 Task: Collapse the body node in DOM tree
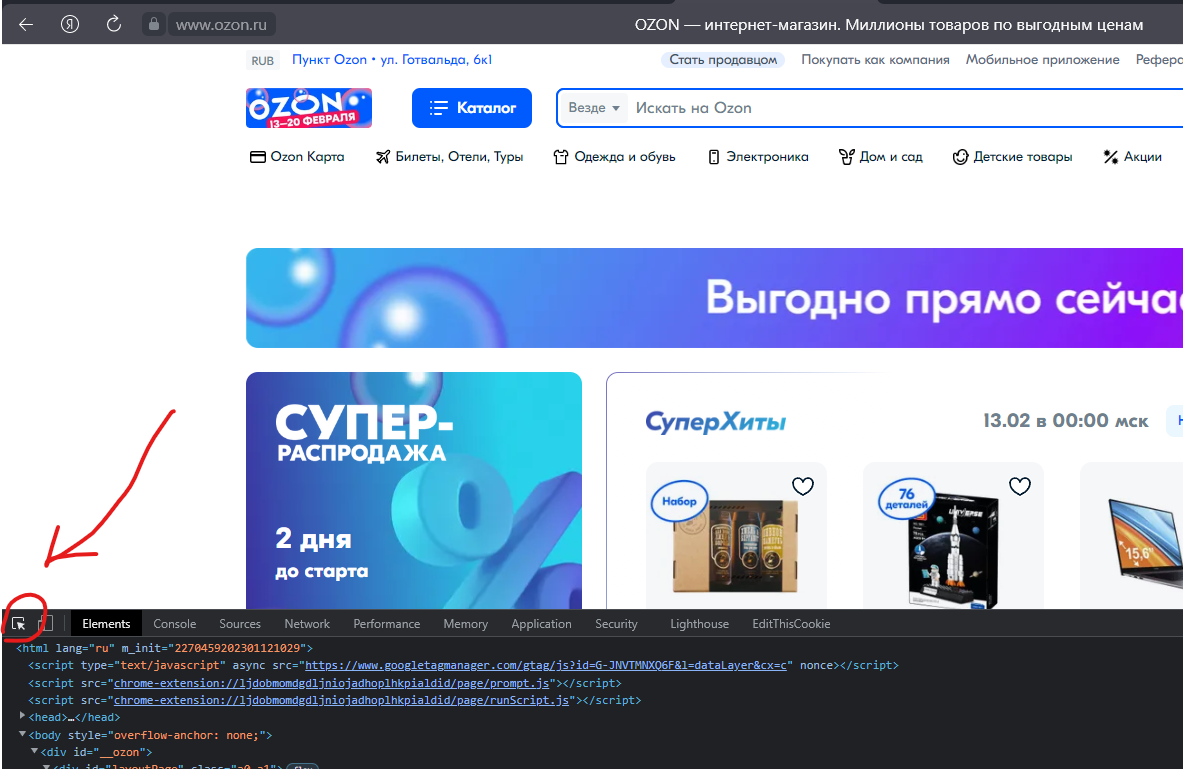22,734
